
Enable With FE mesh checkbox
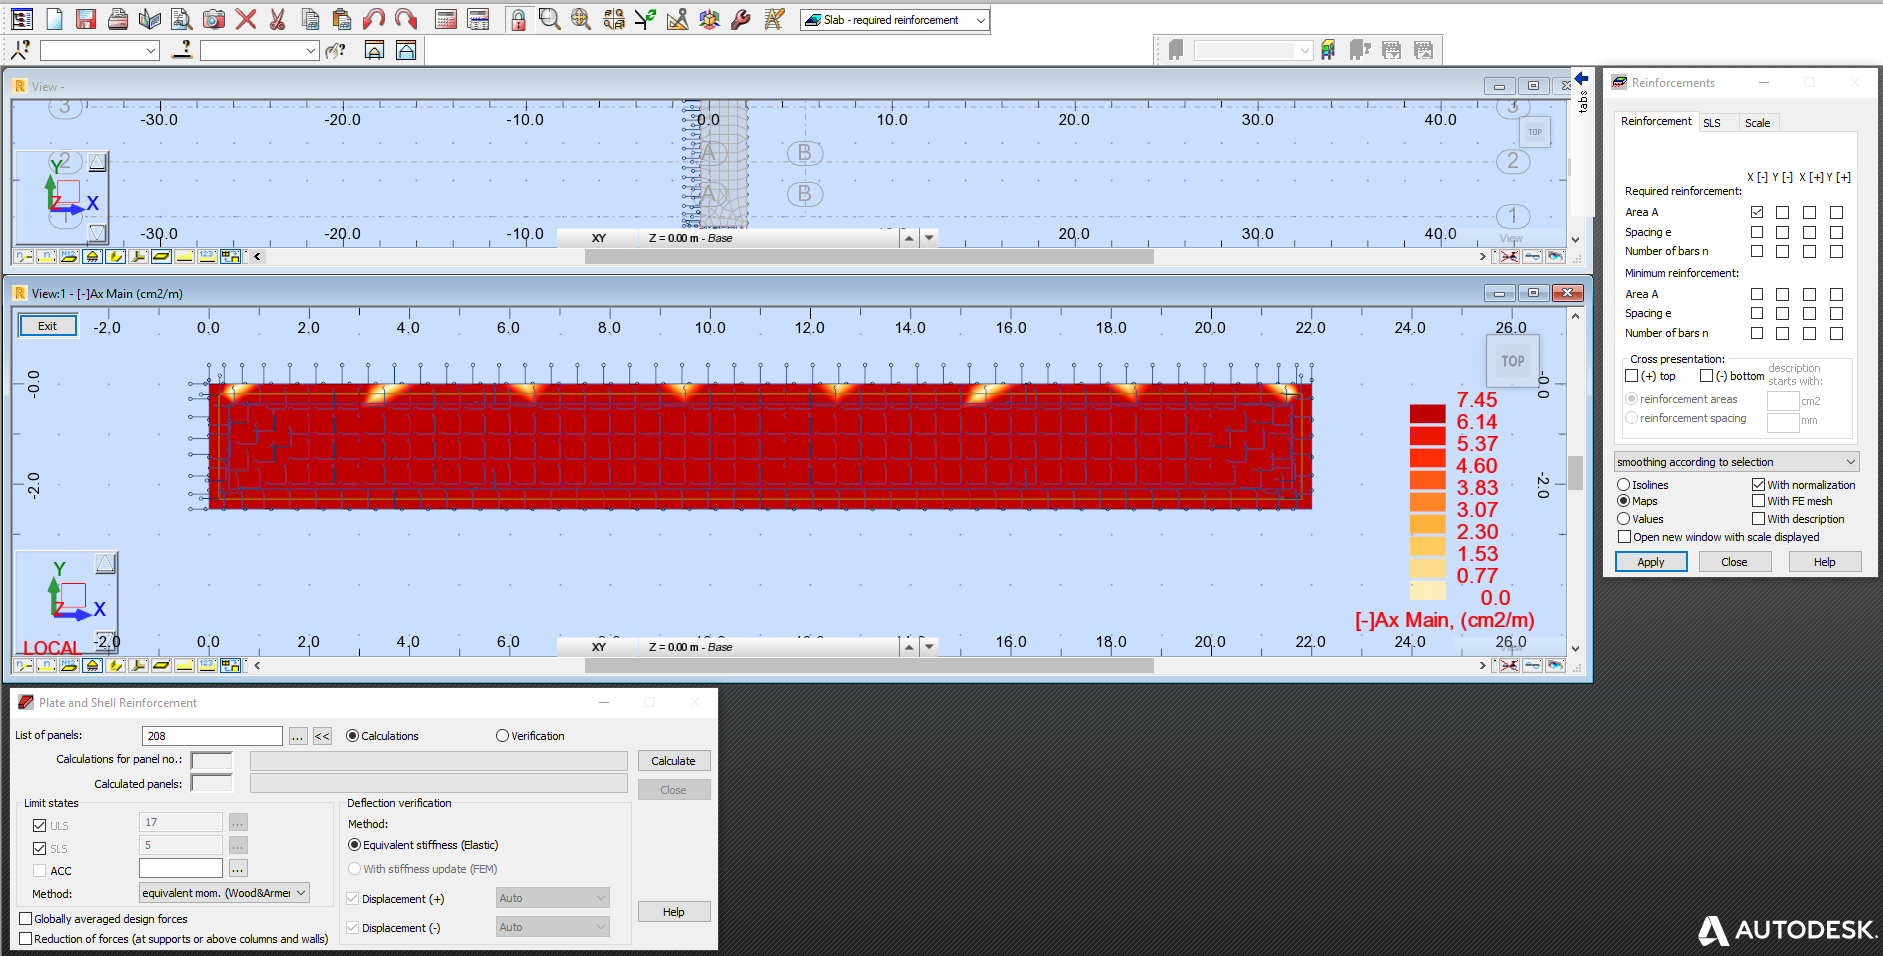pyautogui.click(x=1758, y=501)
